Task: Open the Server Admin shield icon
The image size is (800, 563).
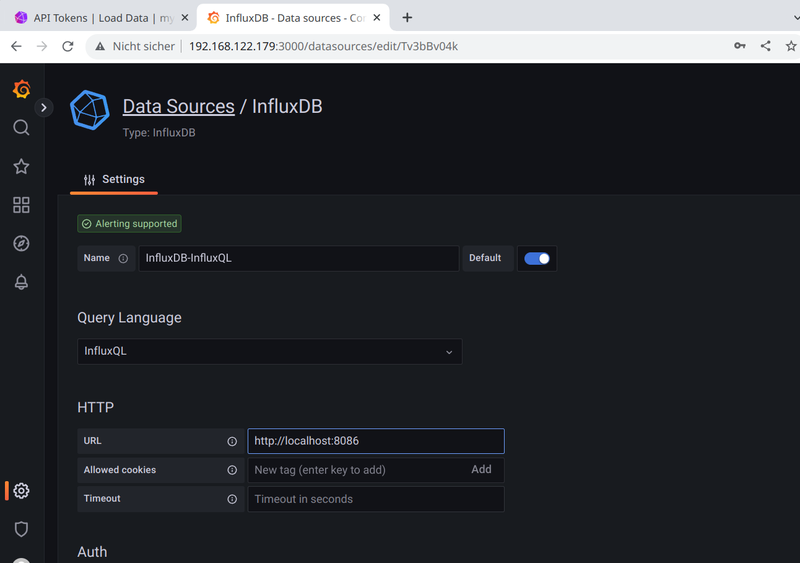Action: pos(21,529)
